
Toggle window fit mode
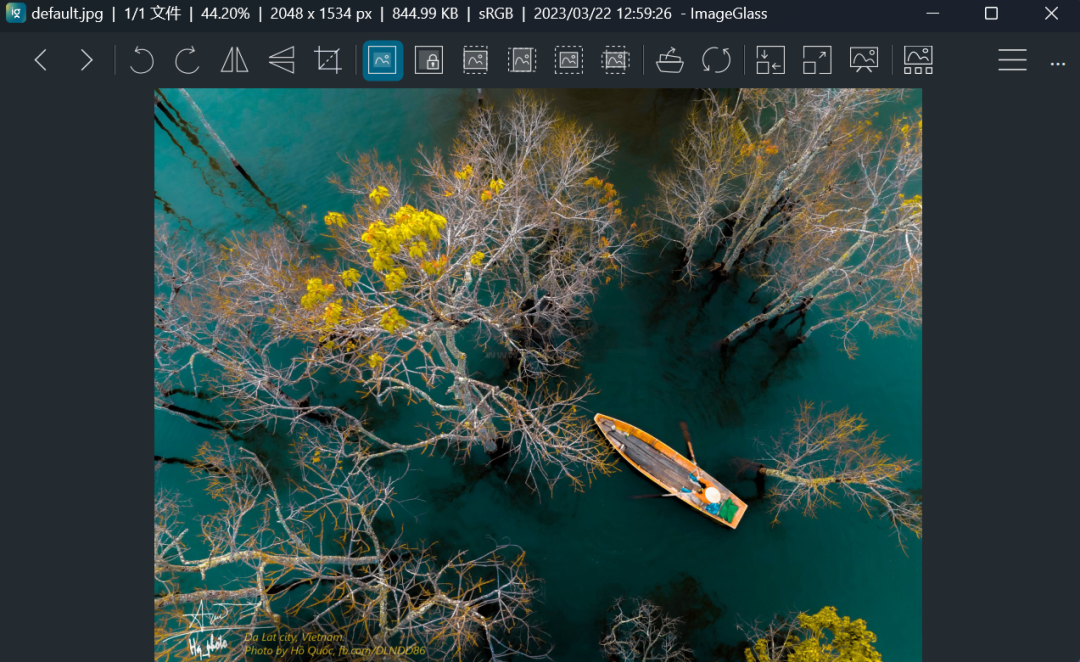770,60
